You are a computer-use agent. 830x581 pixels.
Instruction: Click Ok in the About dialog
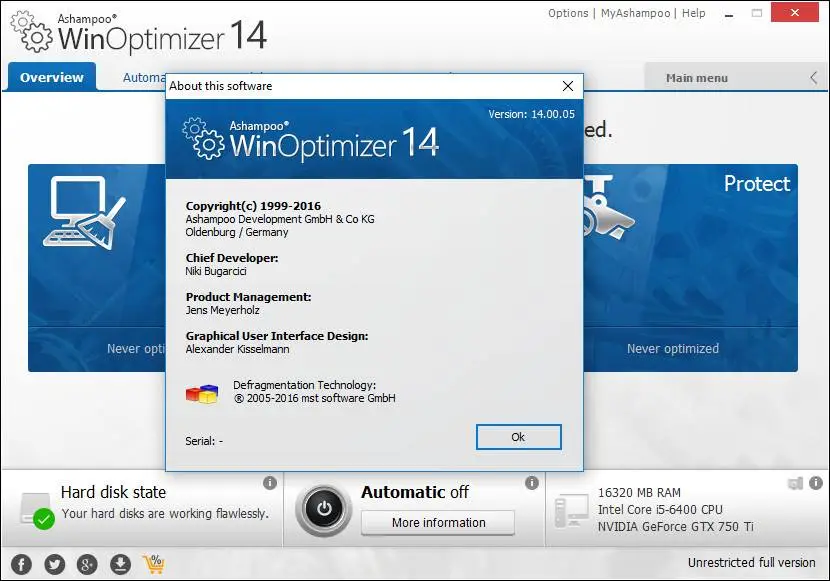point(518,437)
